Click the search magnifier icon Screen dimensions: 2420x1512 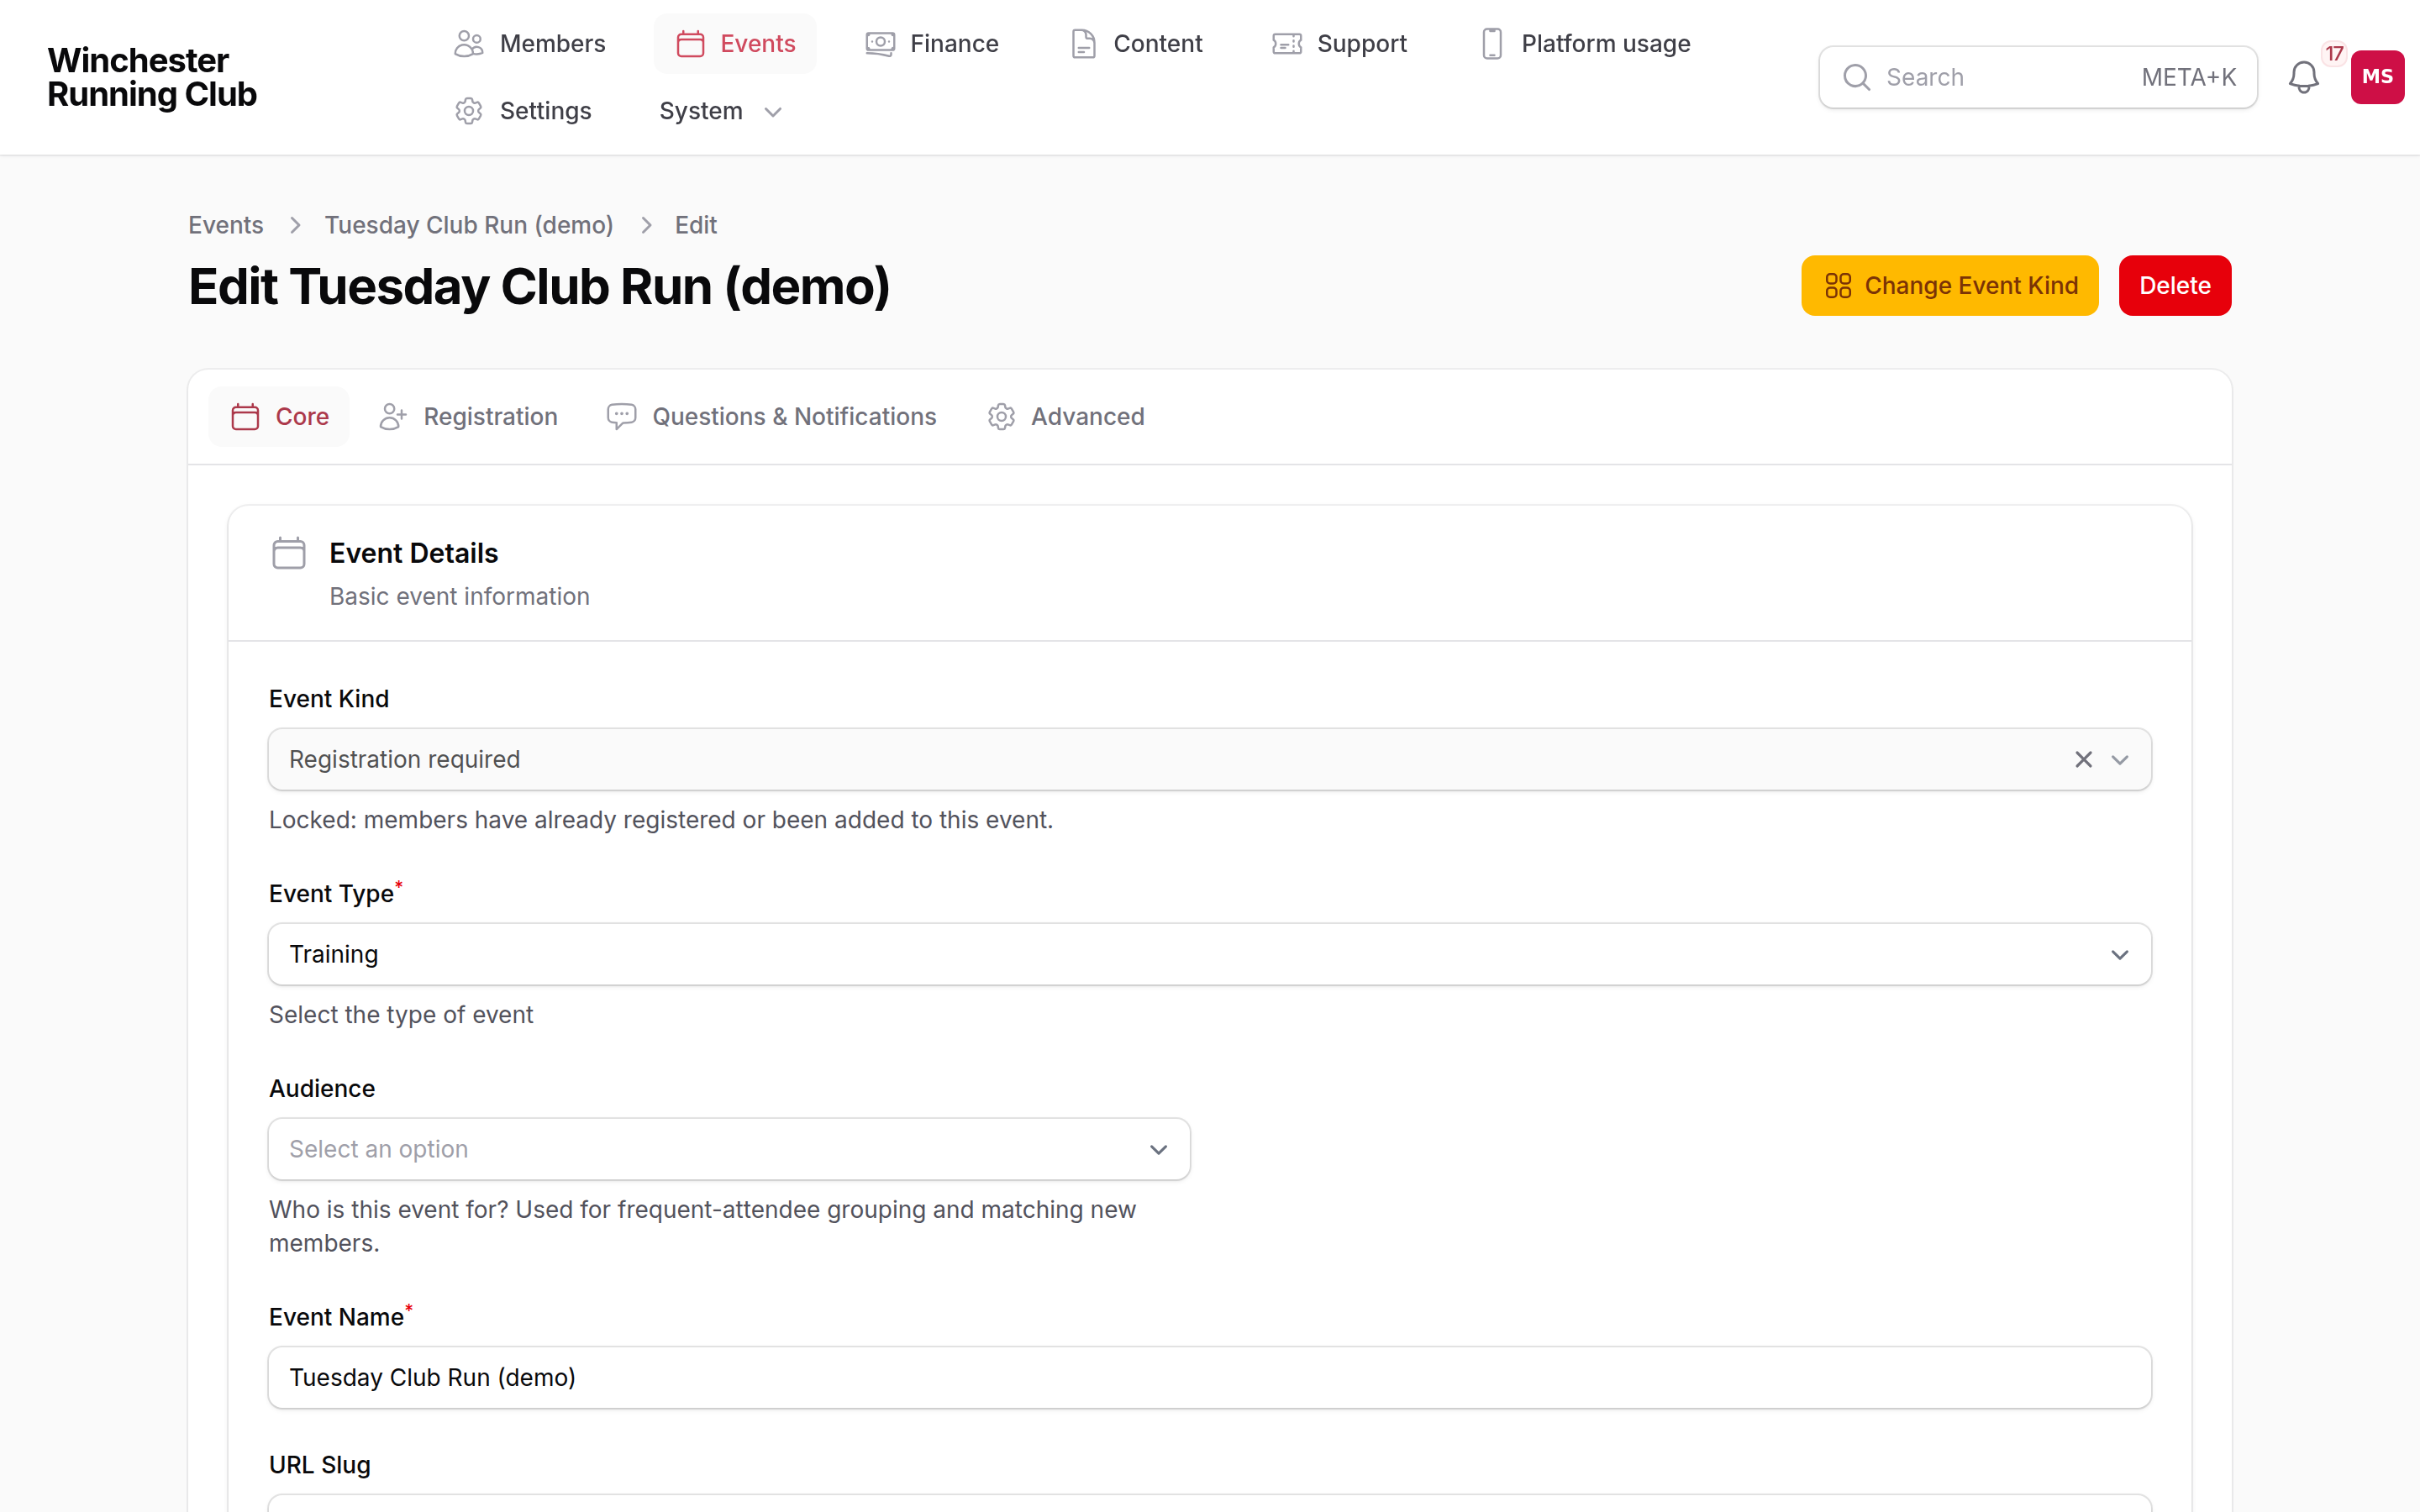coord(1856,77)
